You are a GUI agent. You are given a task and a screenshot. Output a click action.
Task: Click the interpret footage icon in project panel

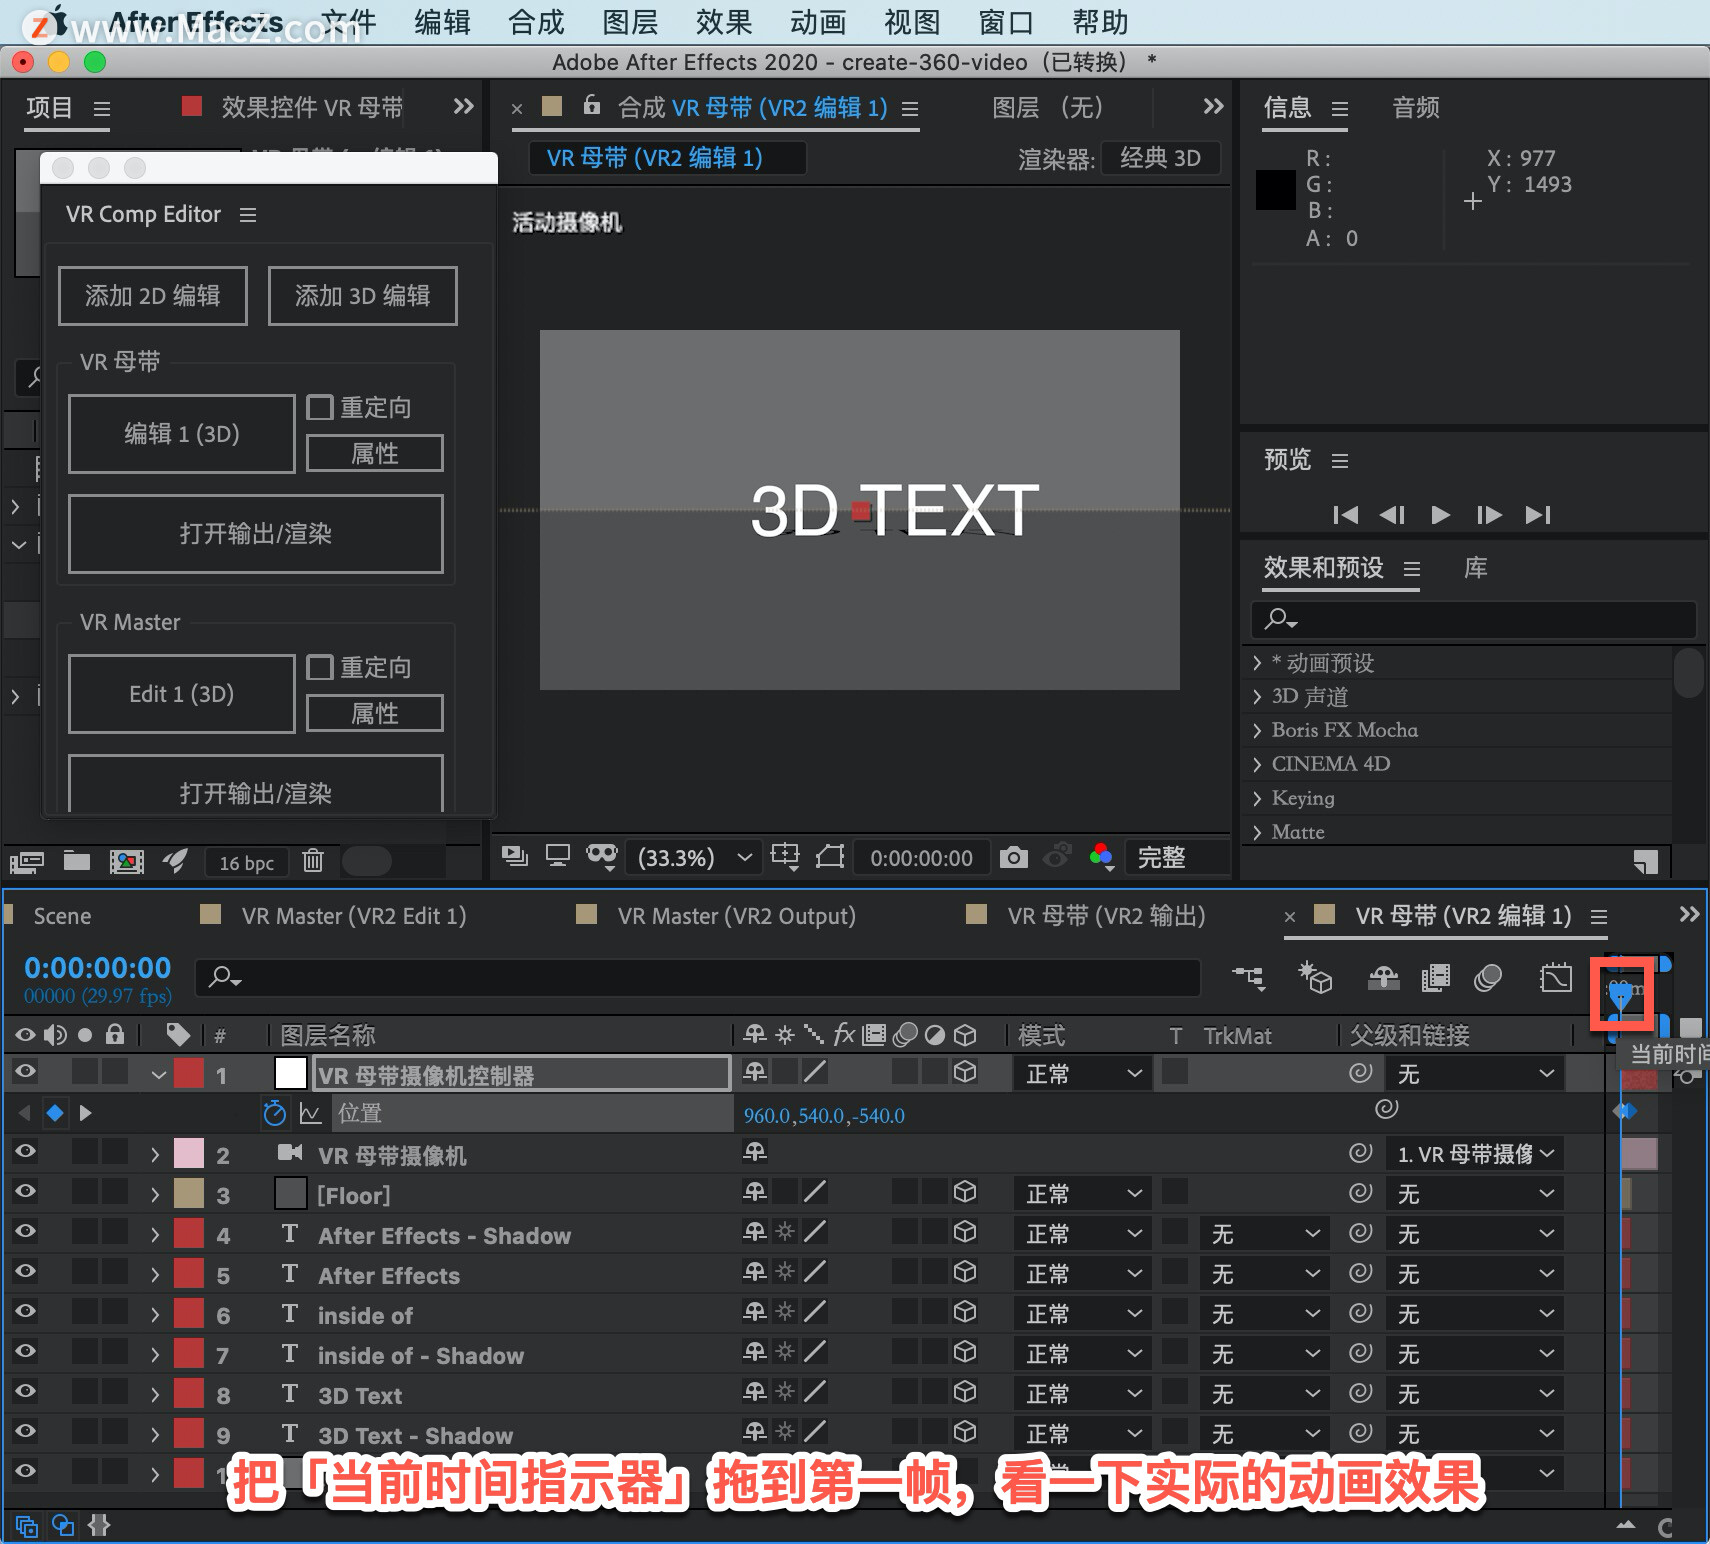[27, 861]
